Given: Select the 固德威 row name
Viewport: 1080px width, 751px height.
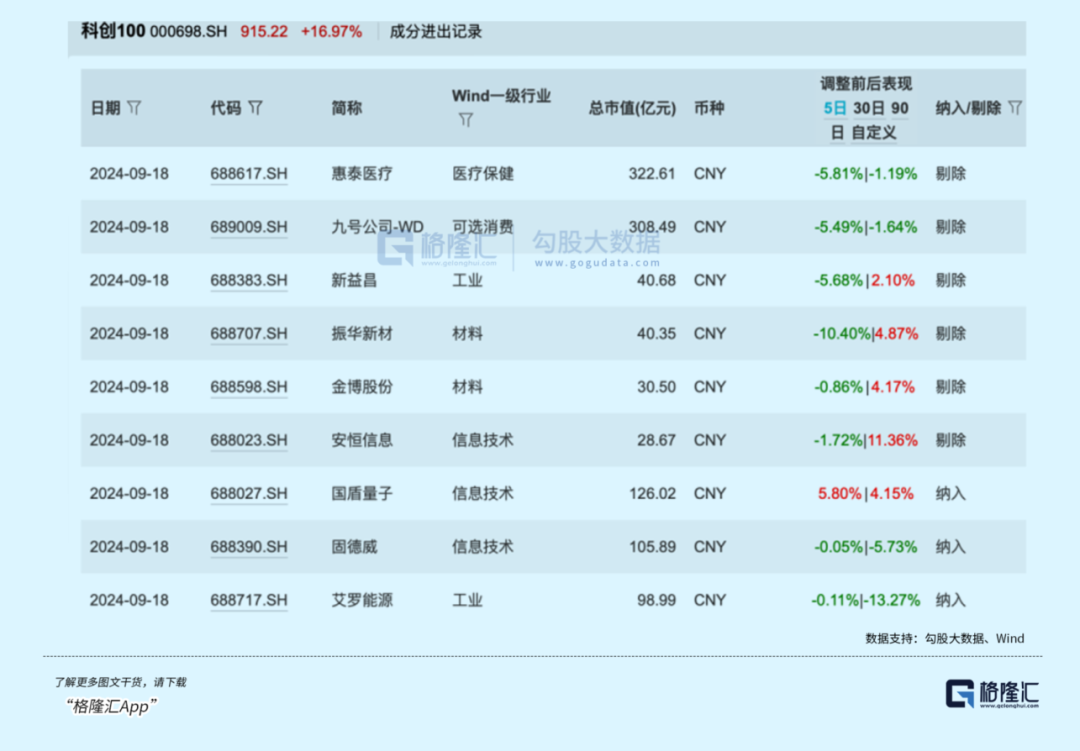Looking at the screenshot, I should [354, 547].
